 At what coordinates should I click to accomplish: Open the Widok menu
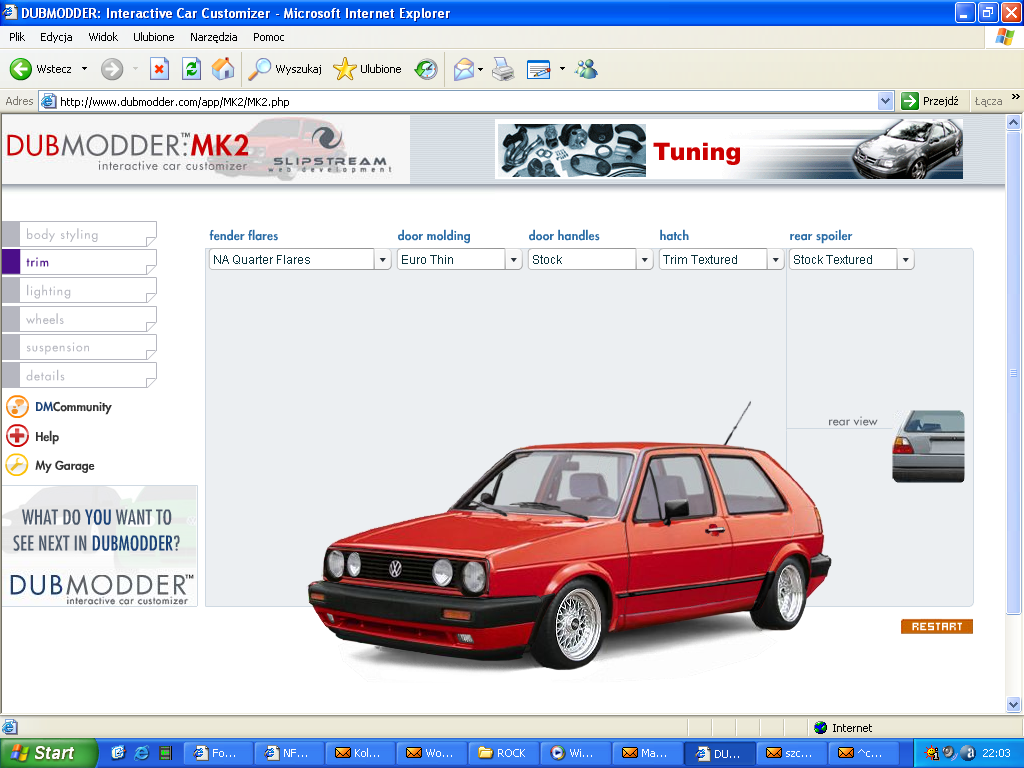click(x=103, y=37)
